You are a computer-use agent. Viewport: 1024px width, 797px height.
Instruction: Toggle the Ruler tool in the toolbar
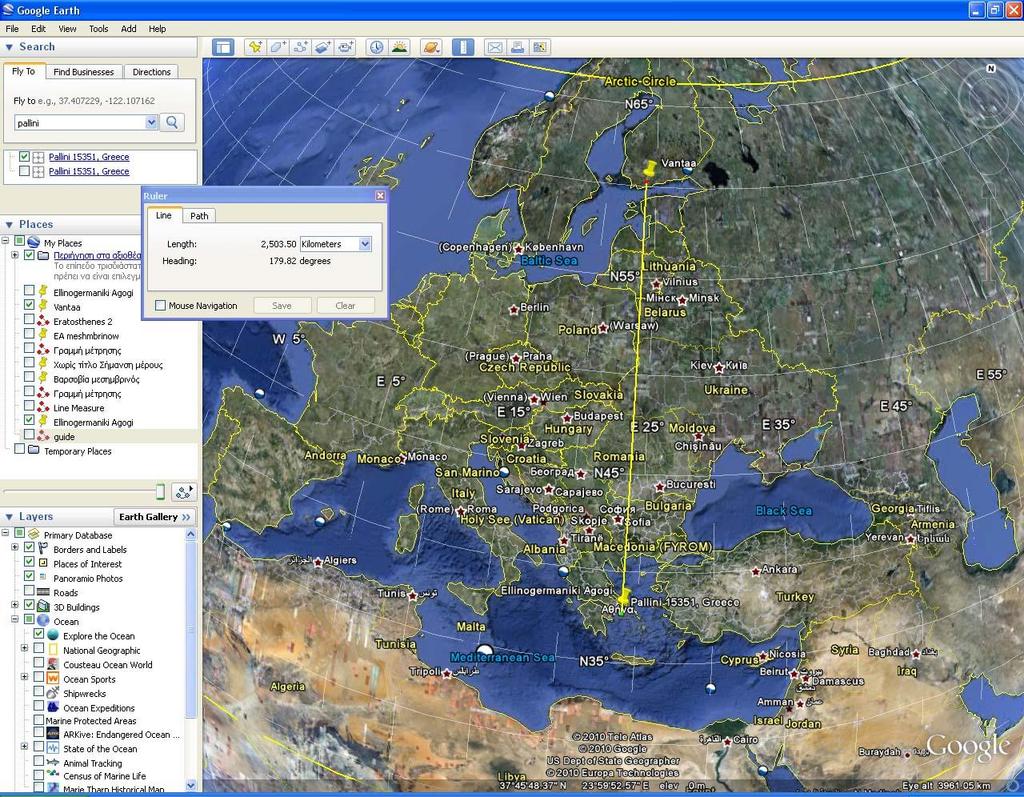coord(463,47)
